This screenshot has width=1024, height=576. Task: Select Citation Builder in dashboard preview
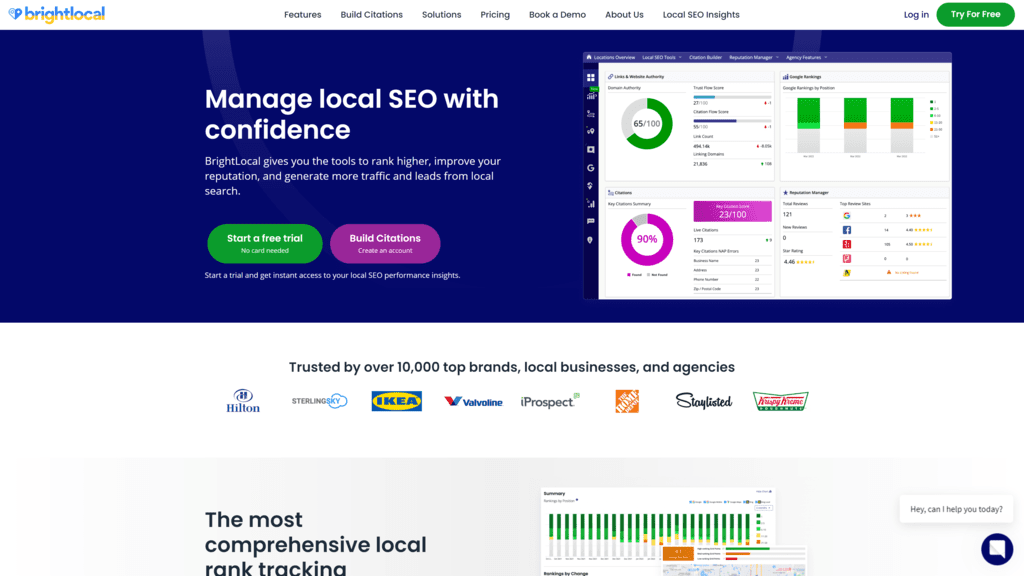pyautogui.click(x=705, y=57)
